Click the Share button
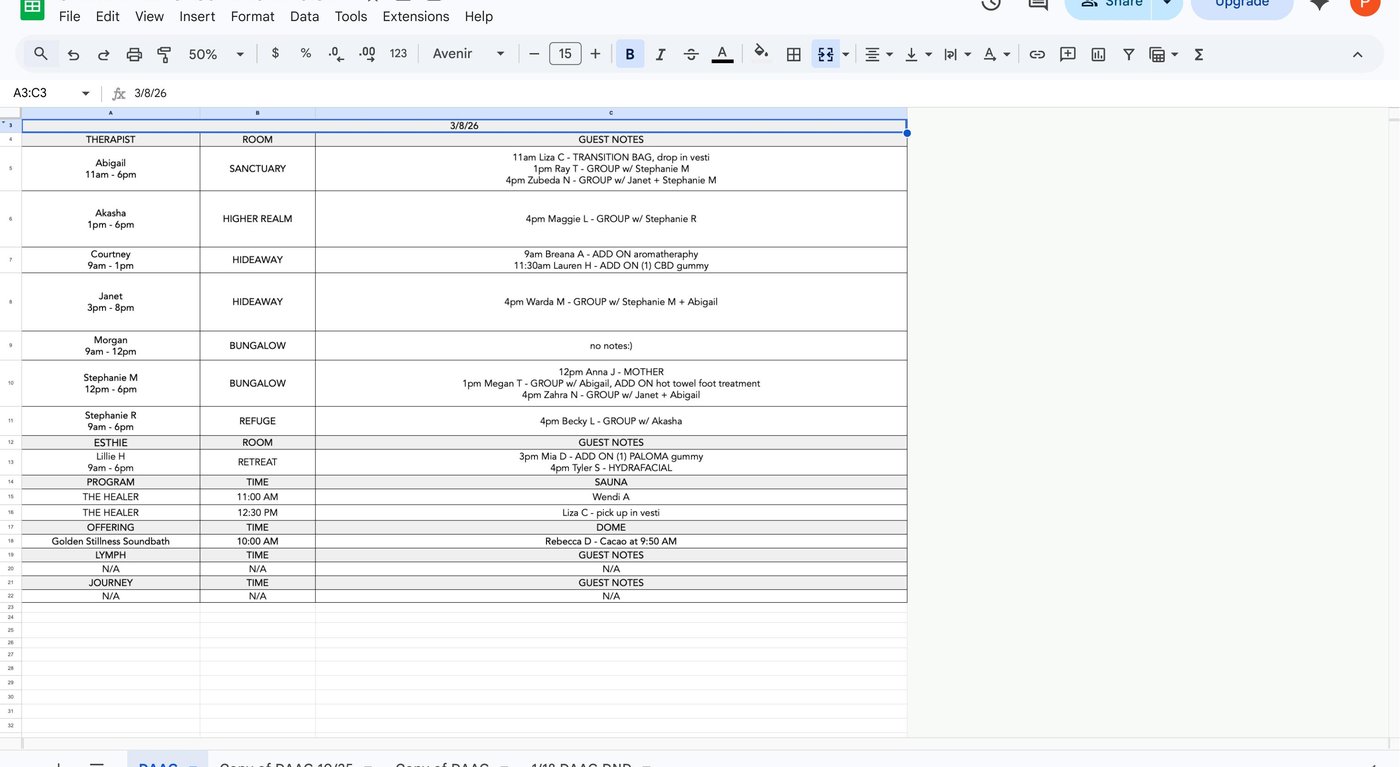 [x=1114, y=3]
